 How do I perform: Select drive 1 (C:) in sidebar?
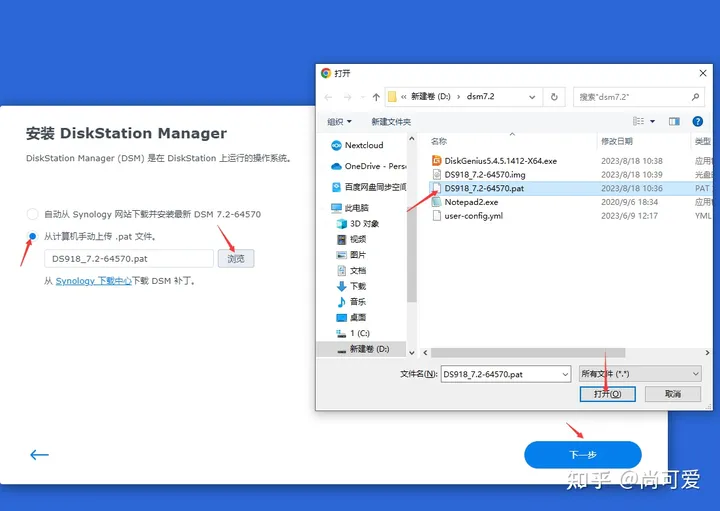point(353,333)
